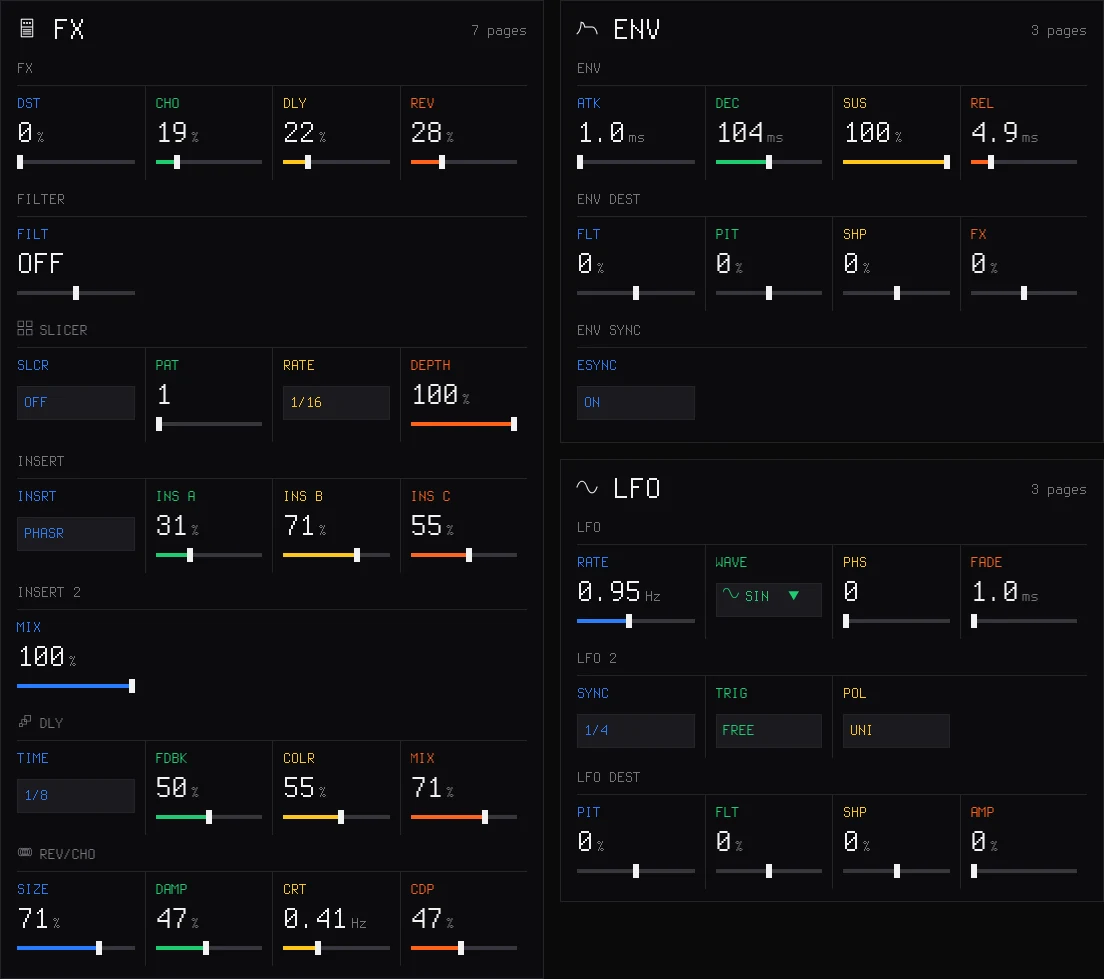Image resolution: width=1104 pixels, height=979 pixels.
Task: Adjust the INS C slider
Action: pyautogui.click(x=463, y=555)
